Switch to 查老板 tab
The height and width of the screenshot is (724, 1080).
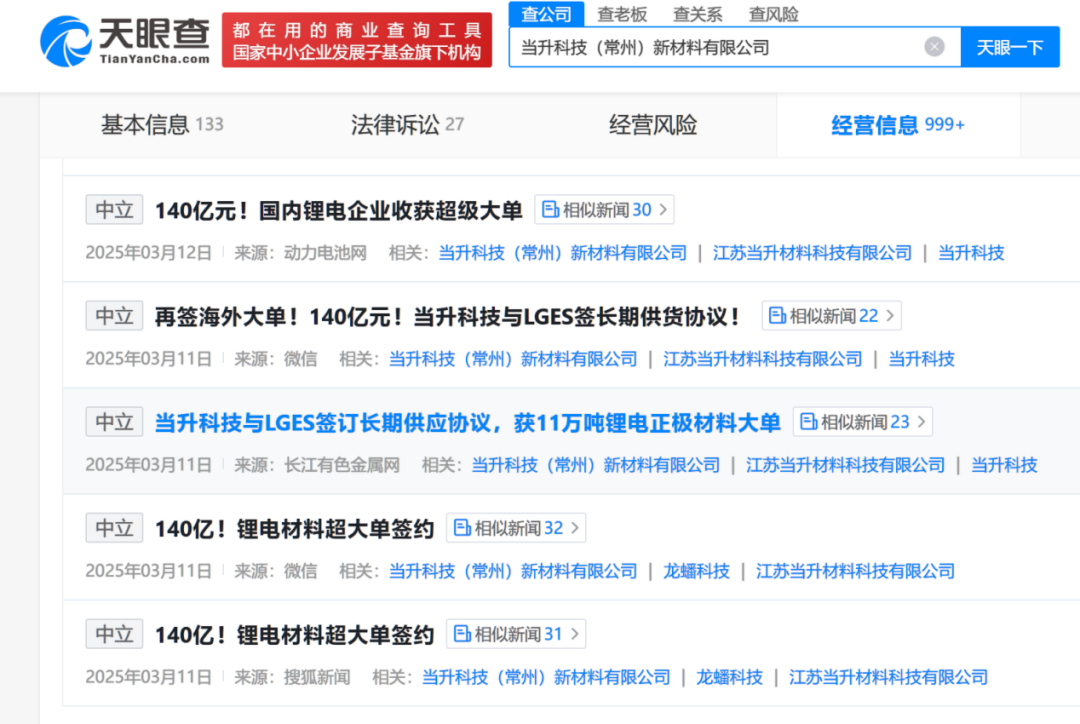tap(622, 14)
